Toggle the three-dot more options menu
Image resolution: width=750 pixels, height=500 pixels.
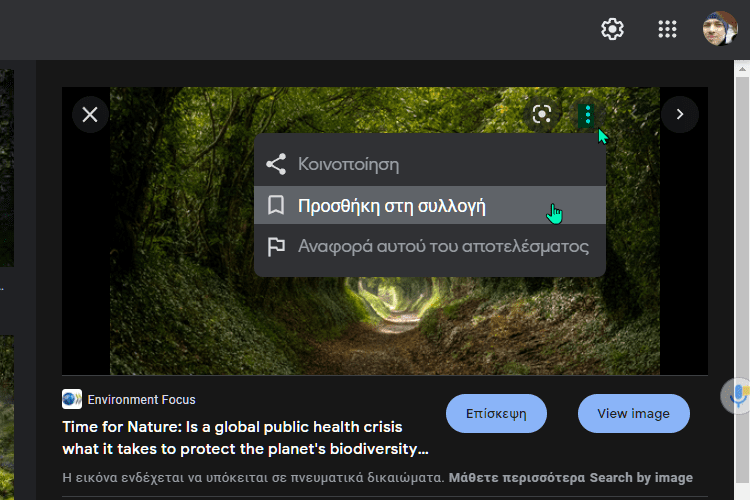click(587, 115)
